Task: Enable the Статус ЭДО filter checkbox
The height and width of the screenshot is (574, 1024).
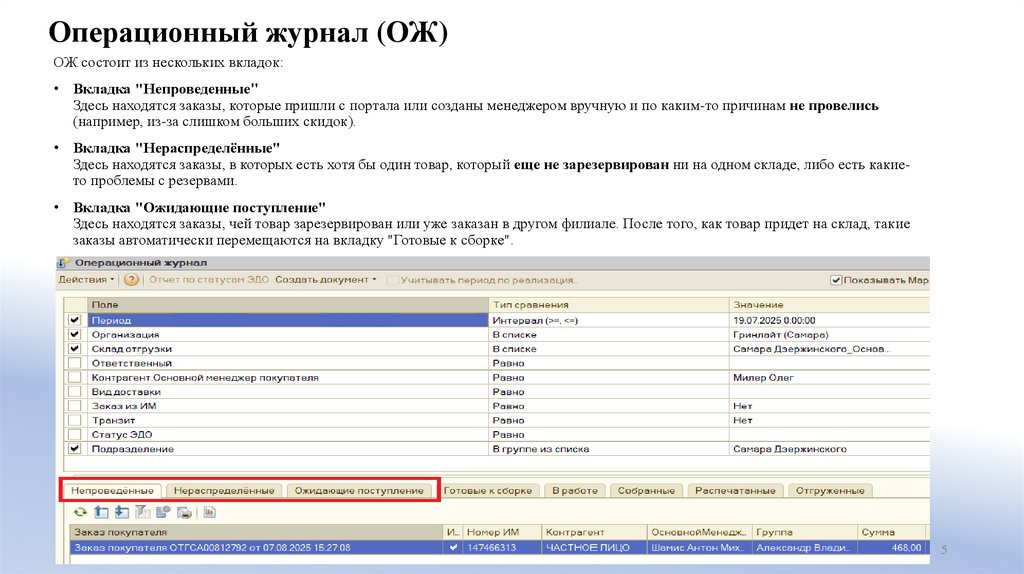Action: point(74,434)
